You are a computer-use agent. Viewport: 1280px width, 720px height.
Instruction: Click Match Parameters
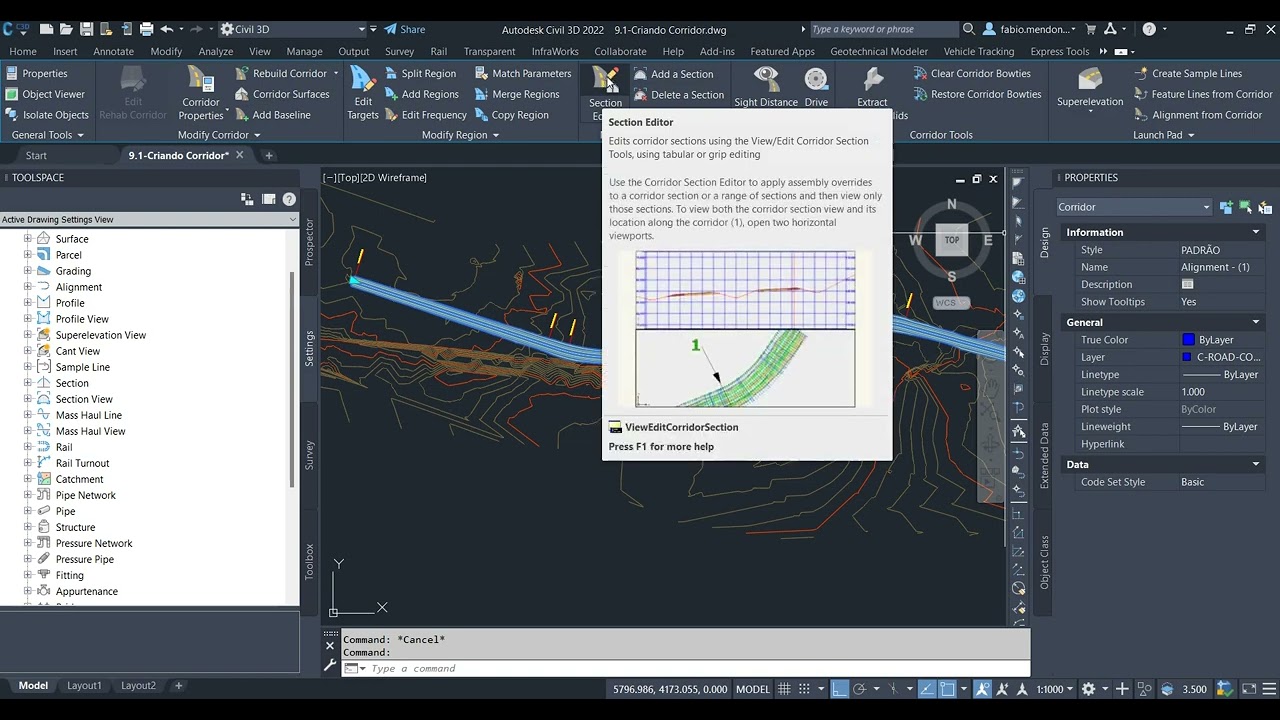click(x=522, y=73)
